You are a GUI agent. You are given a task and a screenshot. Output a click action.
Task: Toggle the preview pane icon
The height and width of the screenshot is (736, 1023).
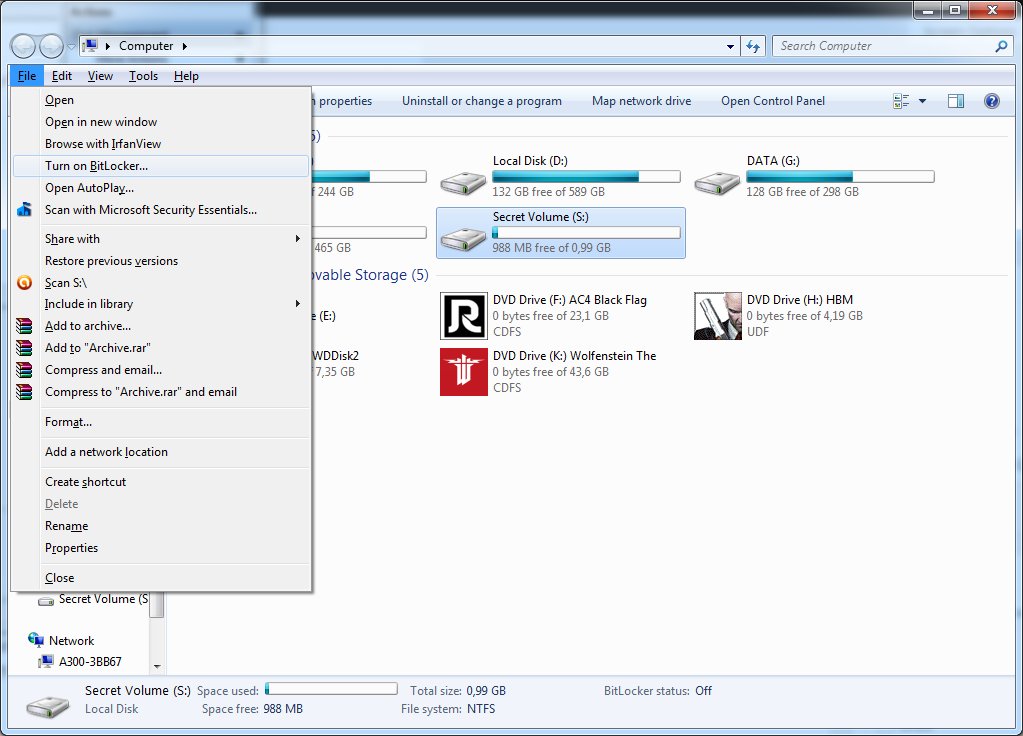coord(956,101)
